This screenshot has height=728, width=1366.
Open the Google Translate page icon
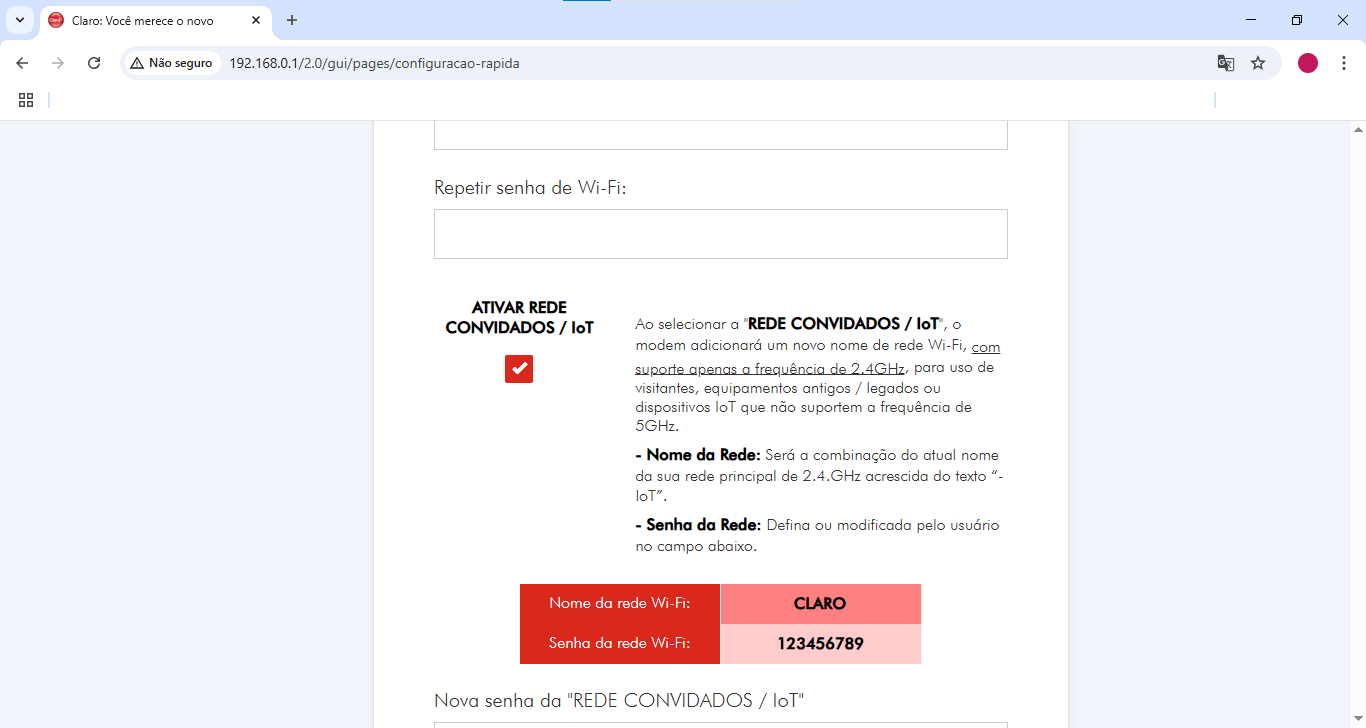tap(1225, 63)
